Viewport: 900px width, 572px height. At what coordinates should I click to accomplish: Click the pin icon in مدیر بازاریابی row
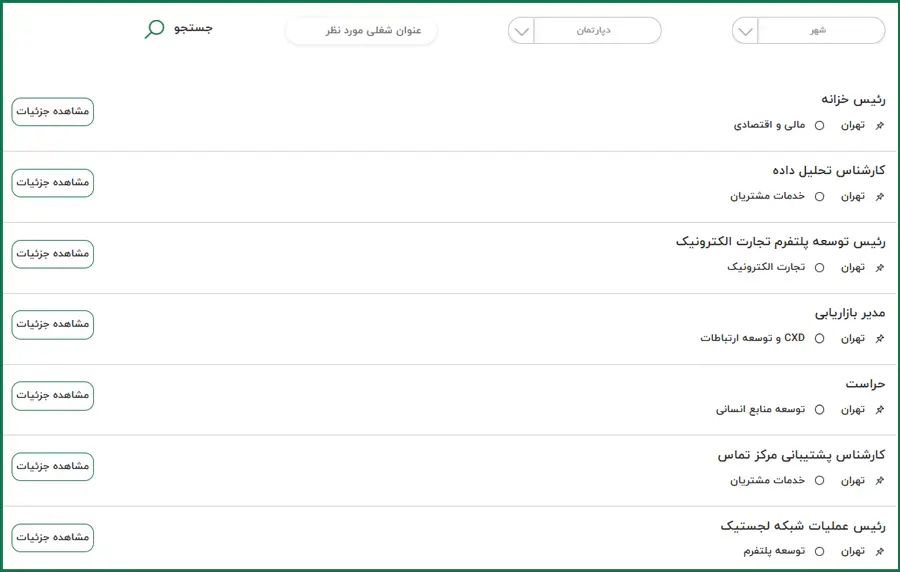[x=880, y=339]
